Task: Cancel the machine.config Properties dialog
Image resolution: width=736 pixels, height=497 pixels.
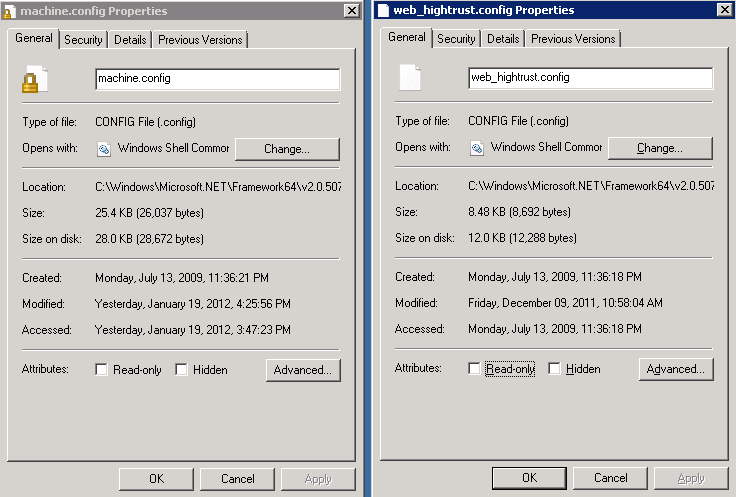Action: (238, 479)
